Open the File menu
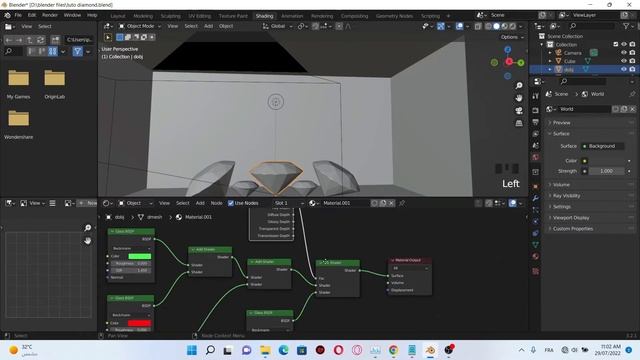640x360 pixels. [x=18, y=15]
